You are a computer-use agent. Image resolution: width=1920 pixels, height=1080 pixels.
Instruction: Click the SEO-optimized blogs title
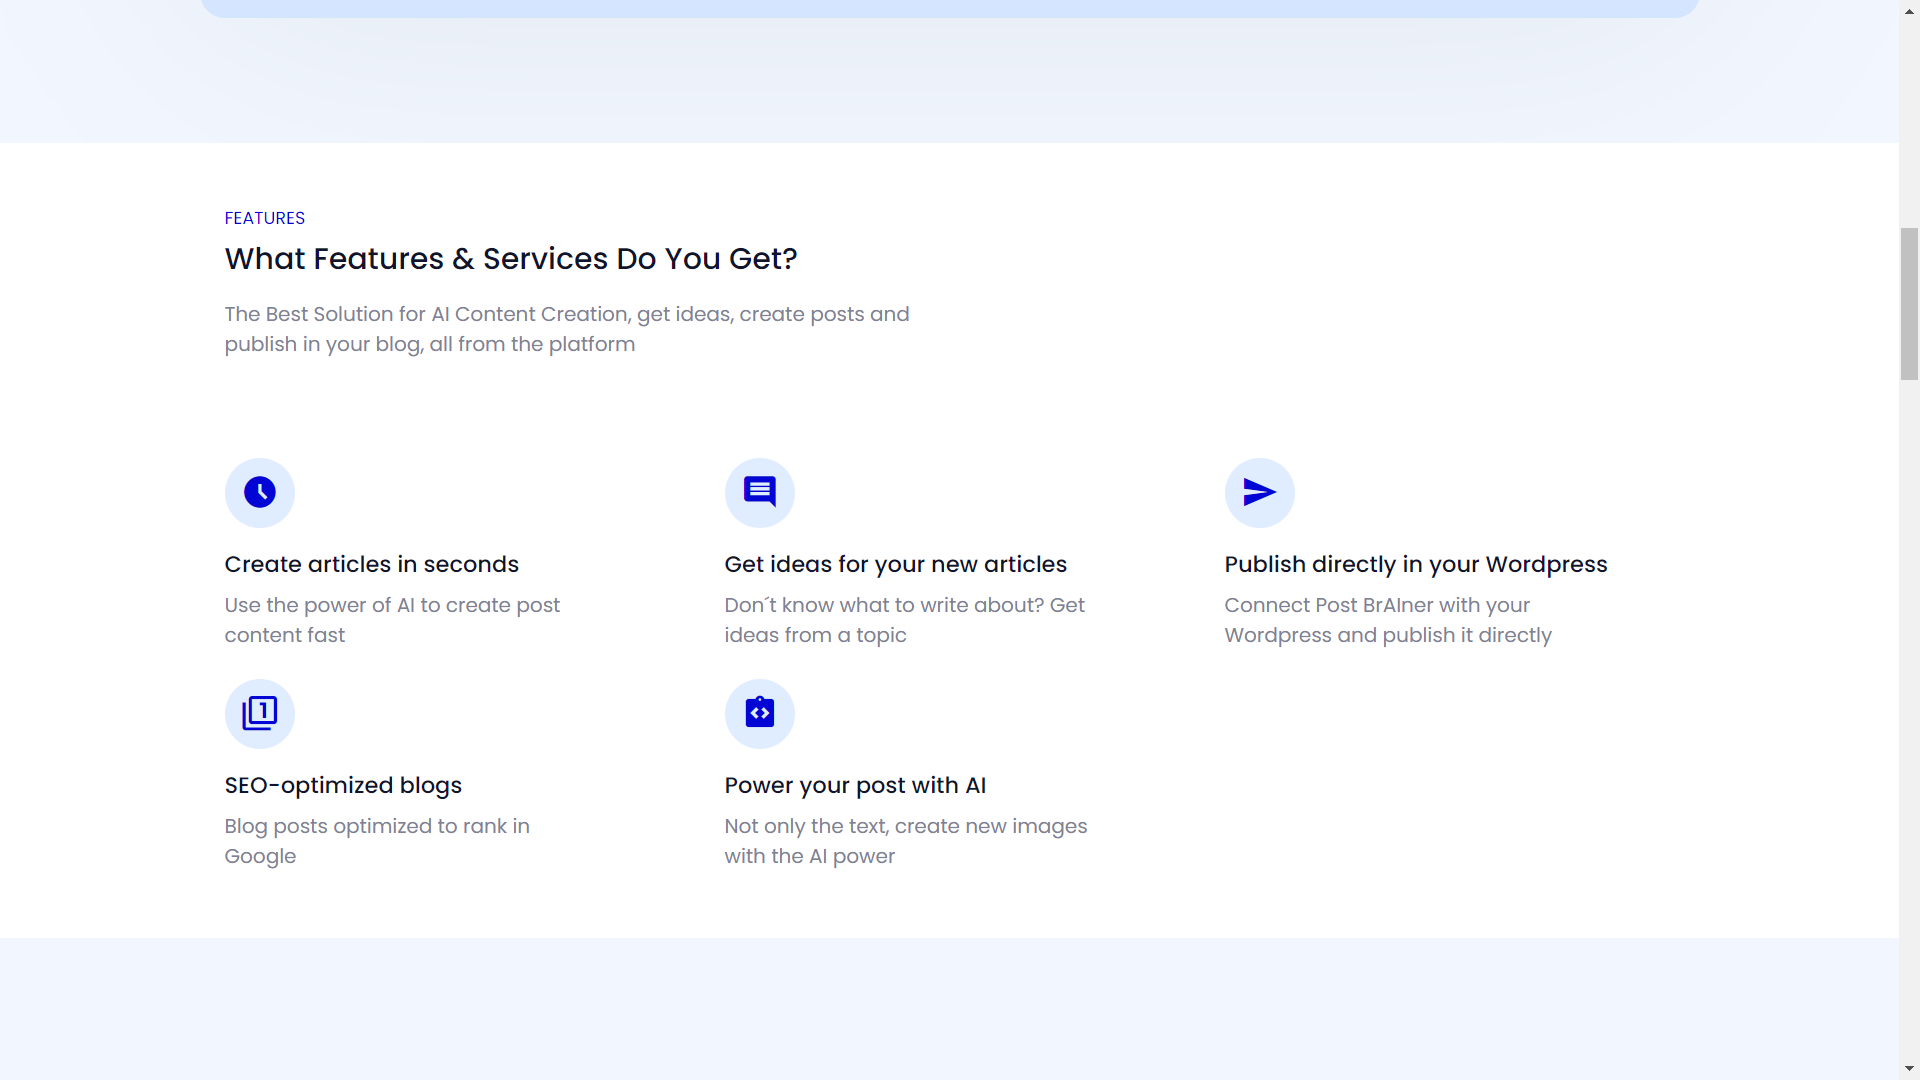(x=343, y=785)
